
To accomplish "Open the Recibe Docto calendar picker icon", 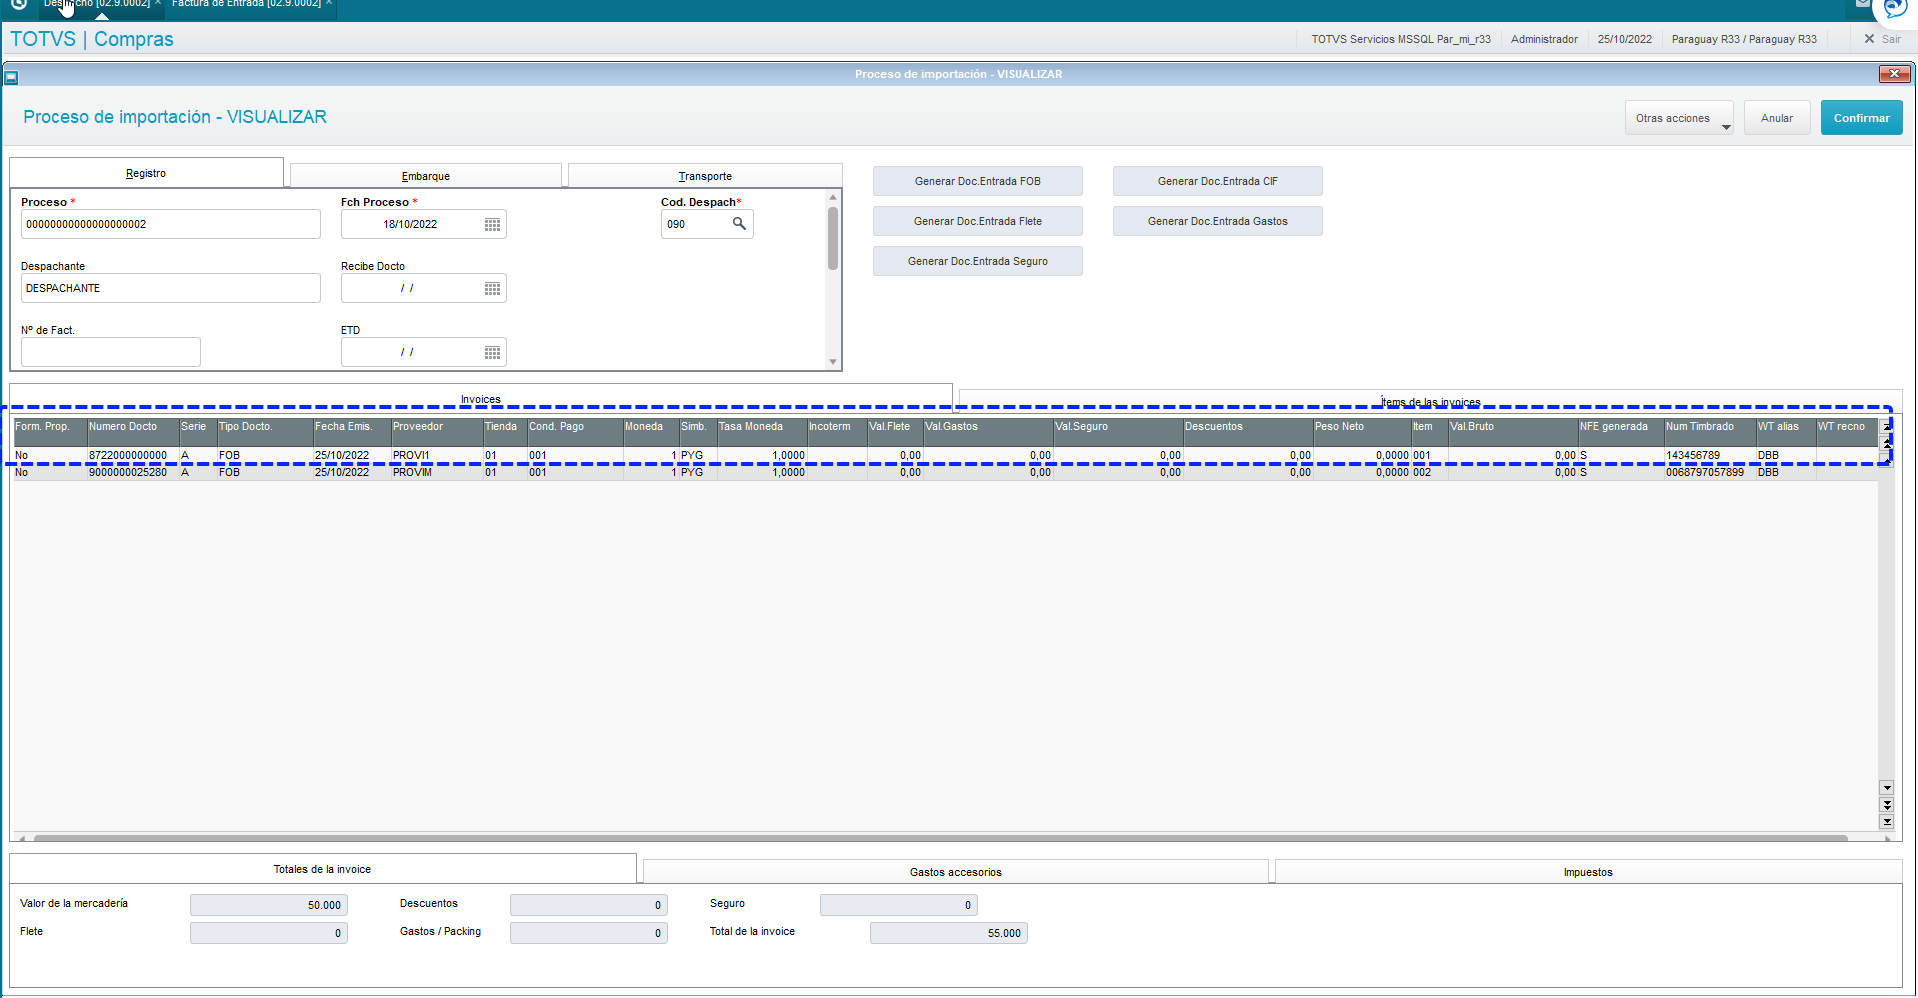I will pyautogui.click(x=492, y=288).
